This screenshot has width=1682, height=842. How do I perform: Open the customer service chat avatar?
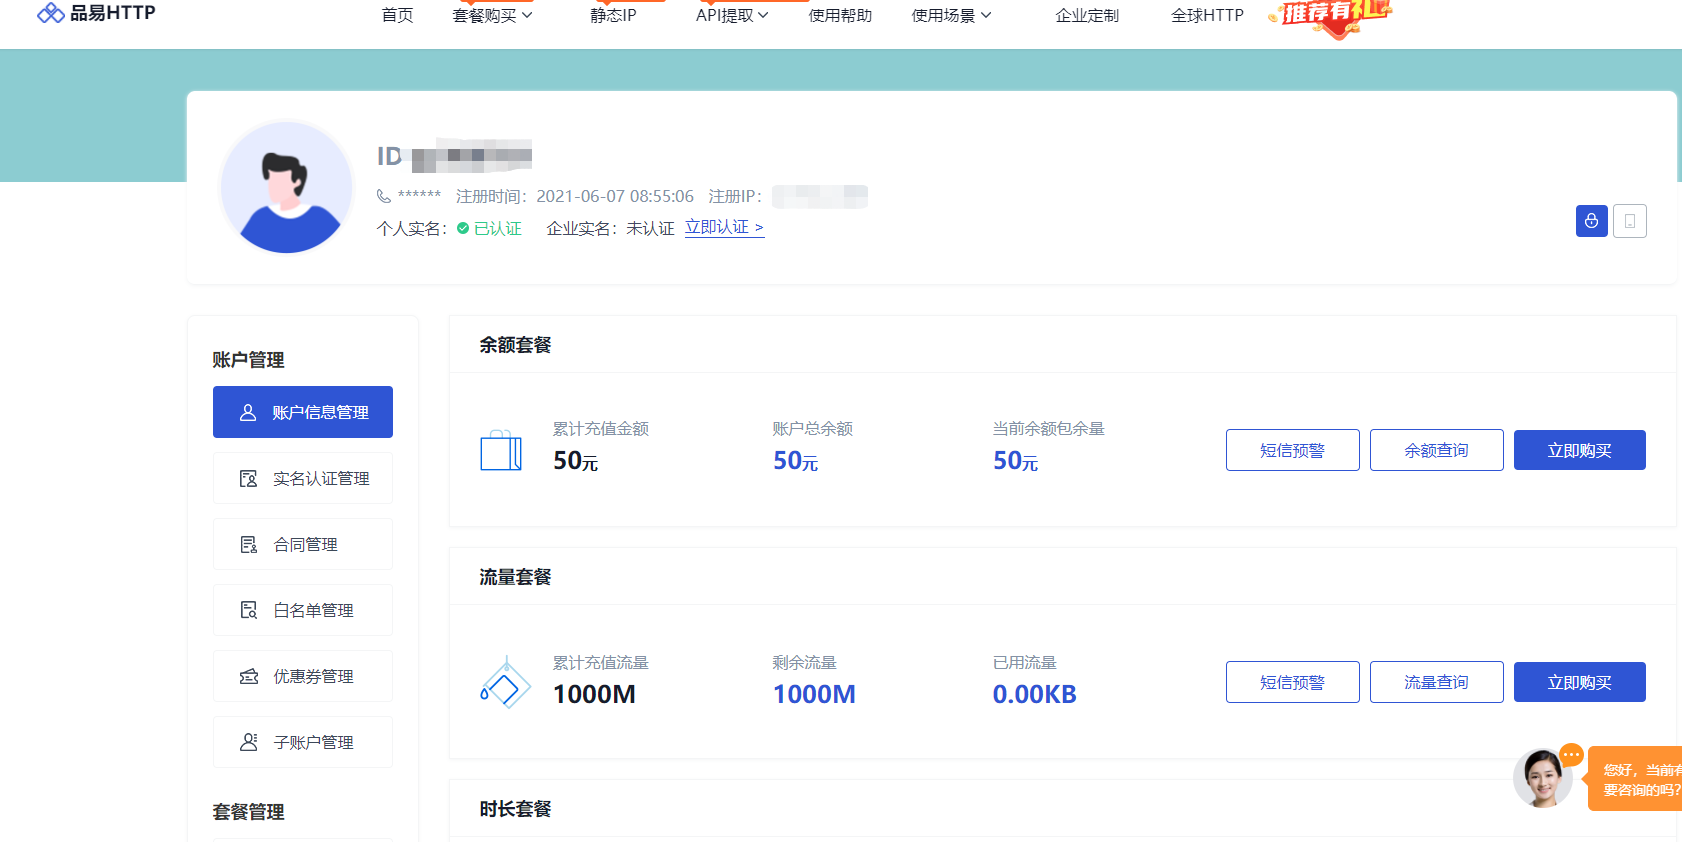point(1542,777)
